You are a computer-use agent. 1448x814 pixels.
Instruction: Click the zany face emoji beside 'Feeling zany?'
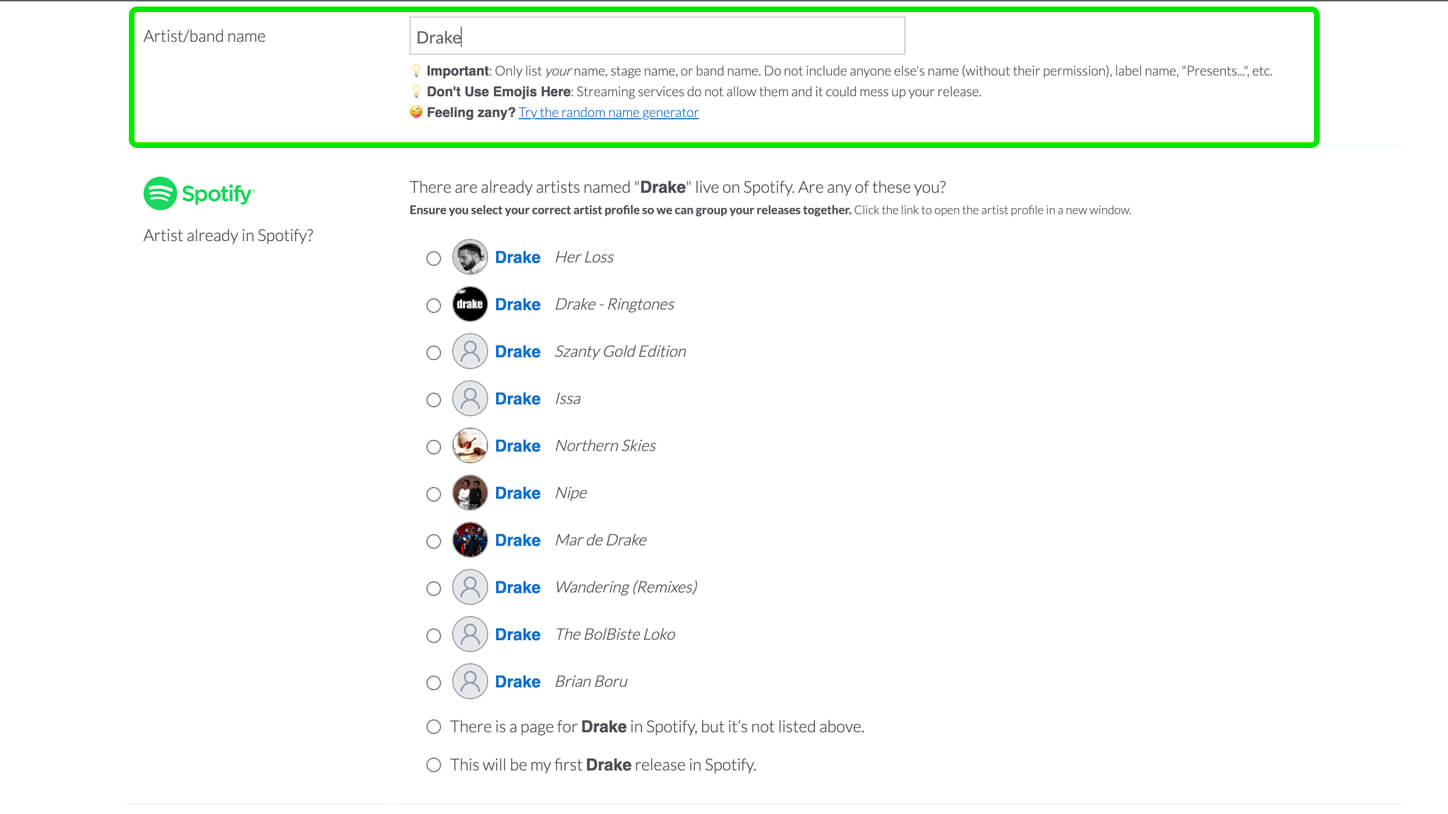coord(416,112)
